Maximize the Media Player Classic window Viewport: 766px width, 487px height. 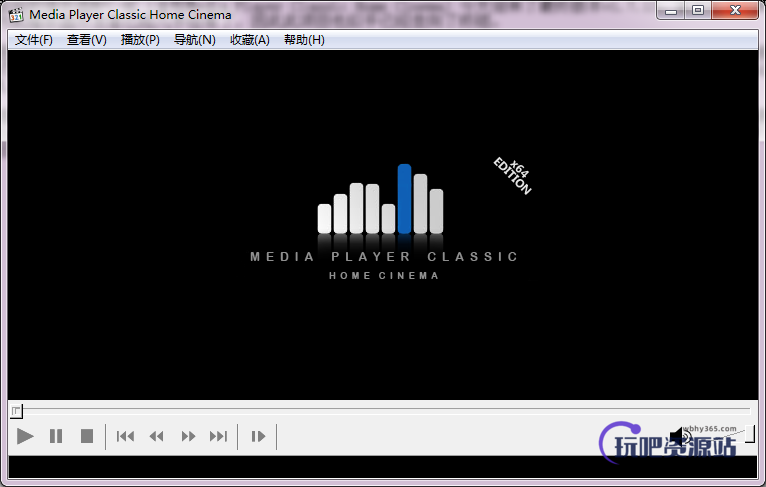point(698,11)
